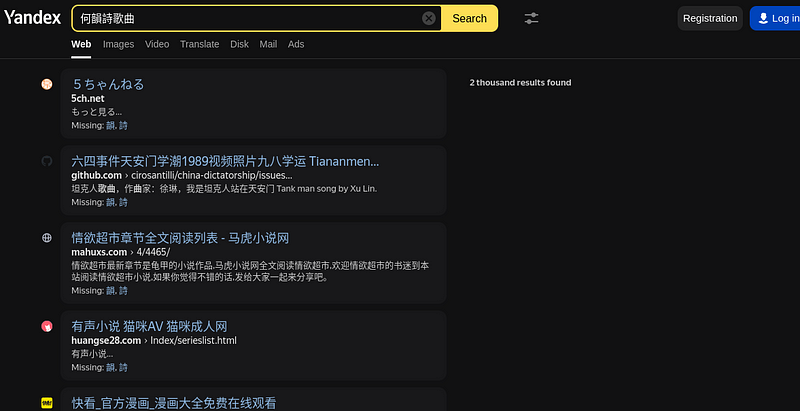Viewport: 800px width, 411px height.
Task: Click the 有声小说... snippet text
Action: point(92,354)
